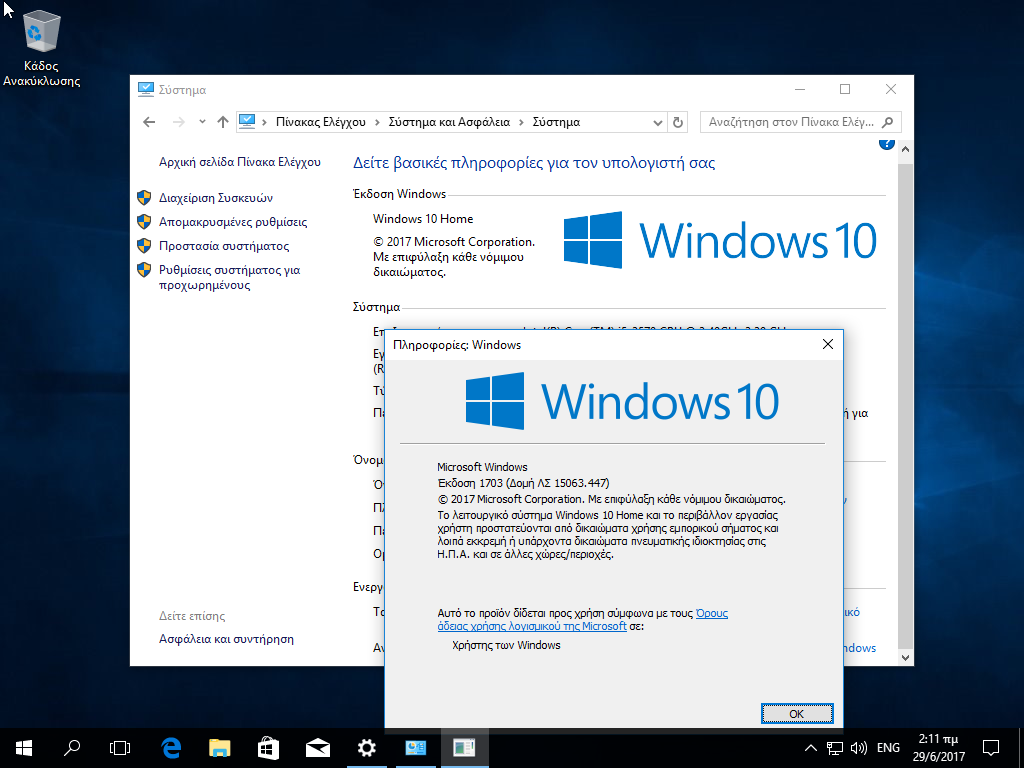
Task: Open Αρχική σελίδα Πίνακα Ελέγχου link
Action: (240, 162)
